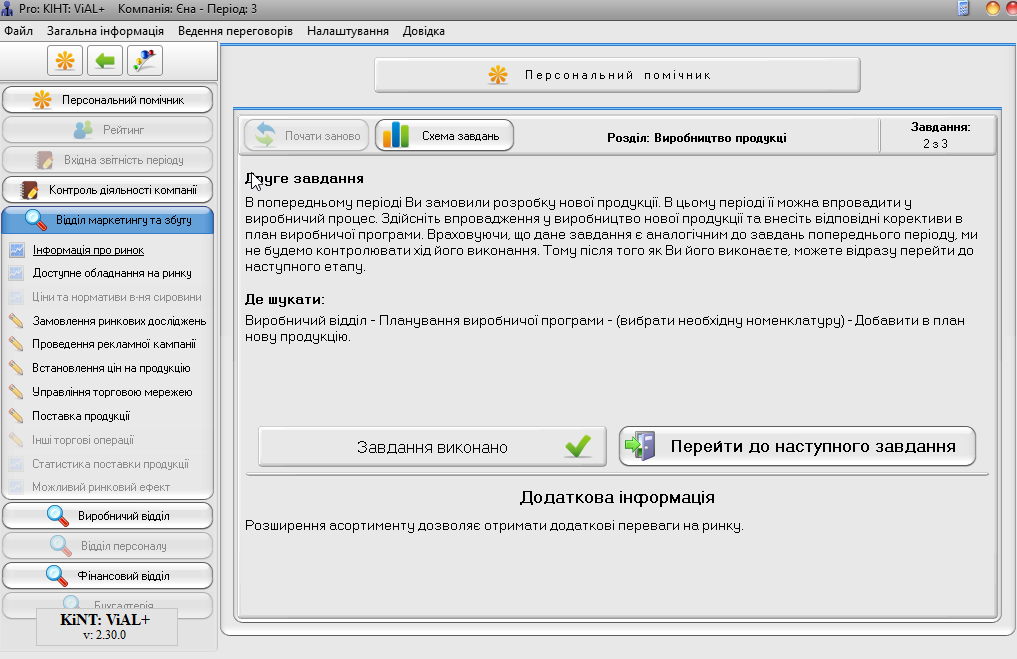Viewport: 1017px width, 659px height.
Task: Click the Завдання виконано button
Action: point(432,446)
